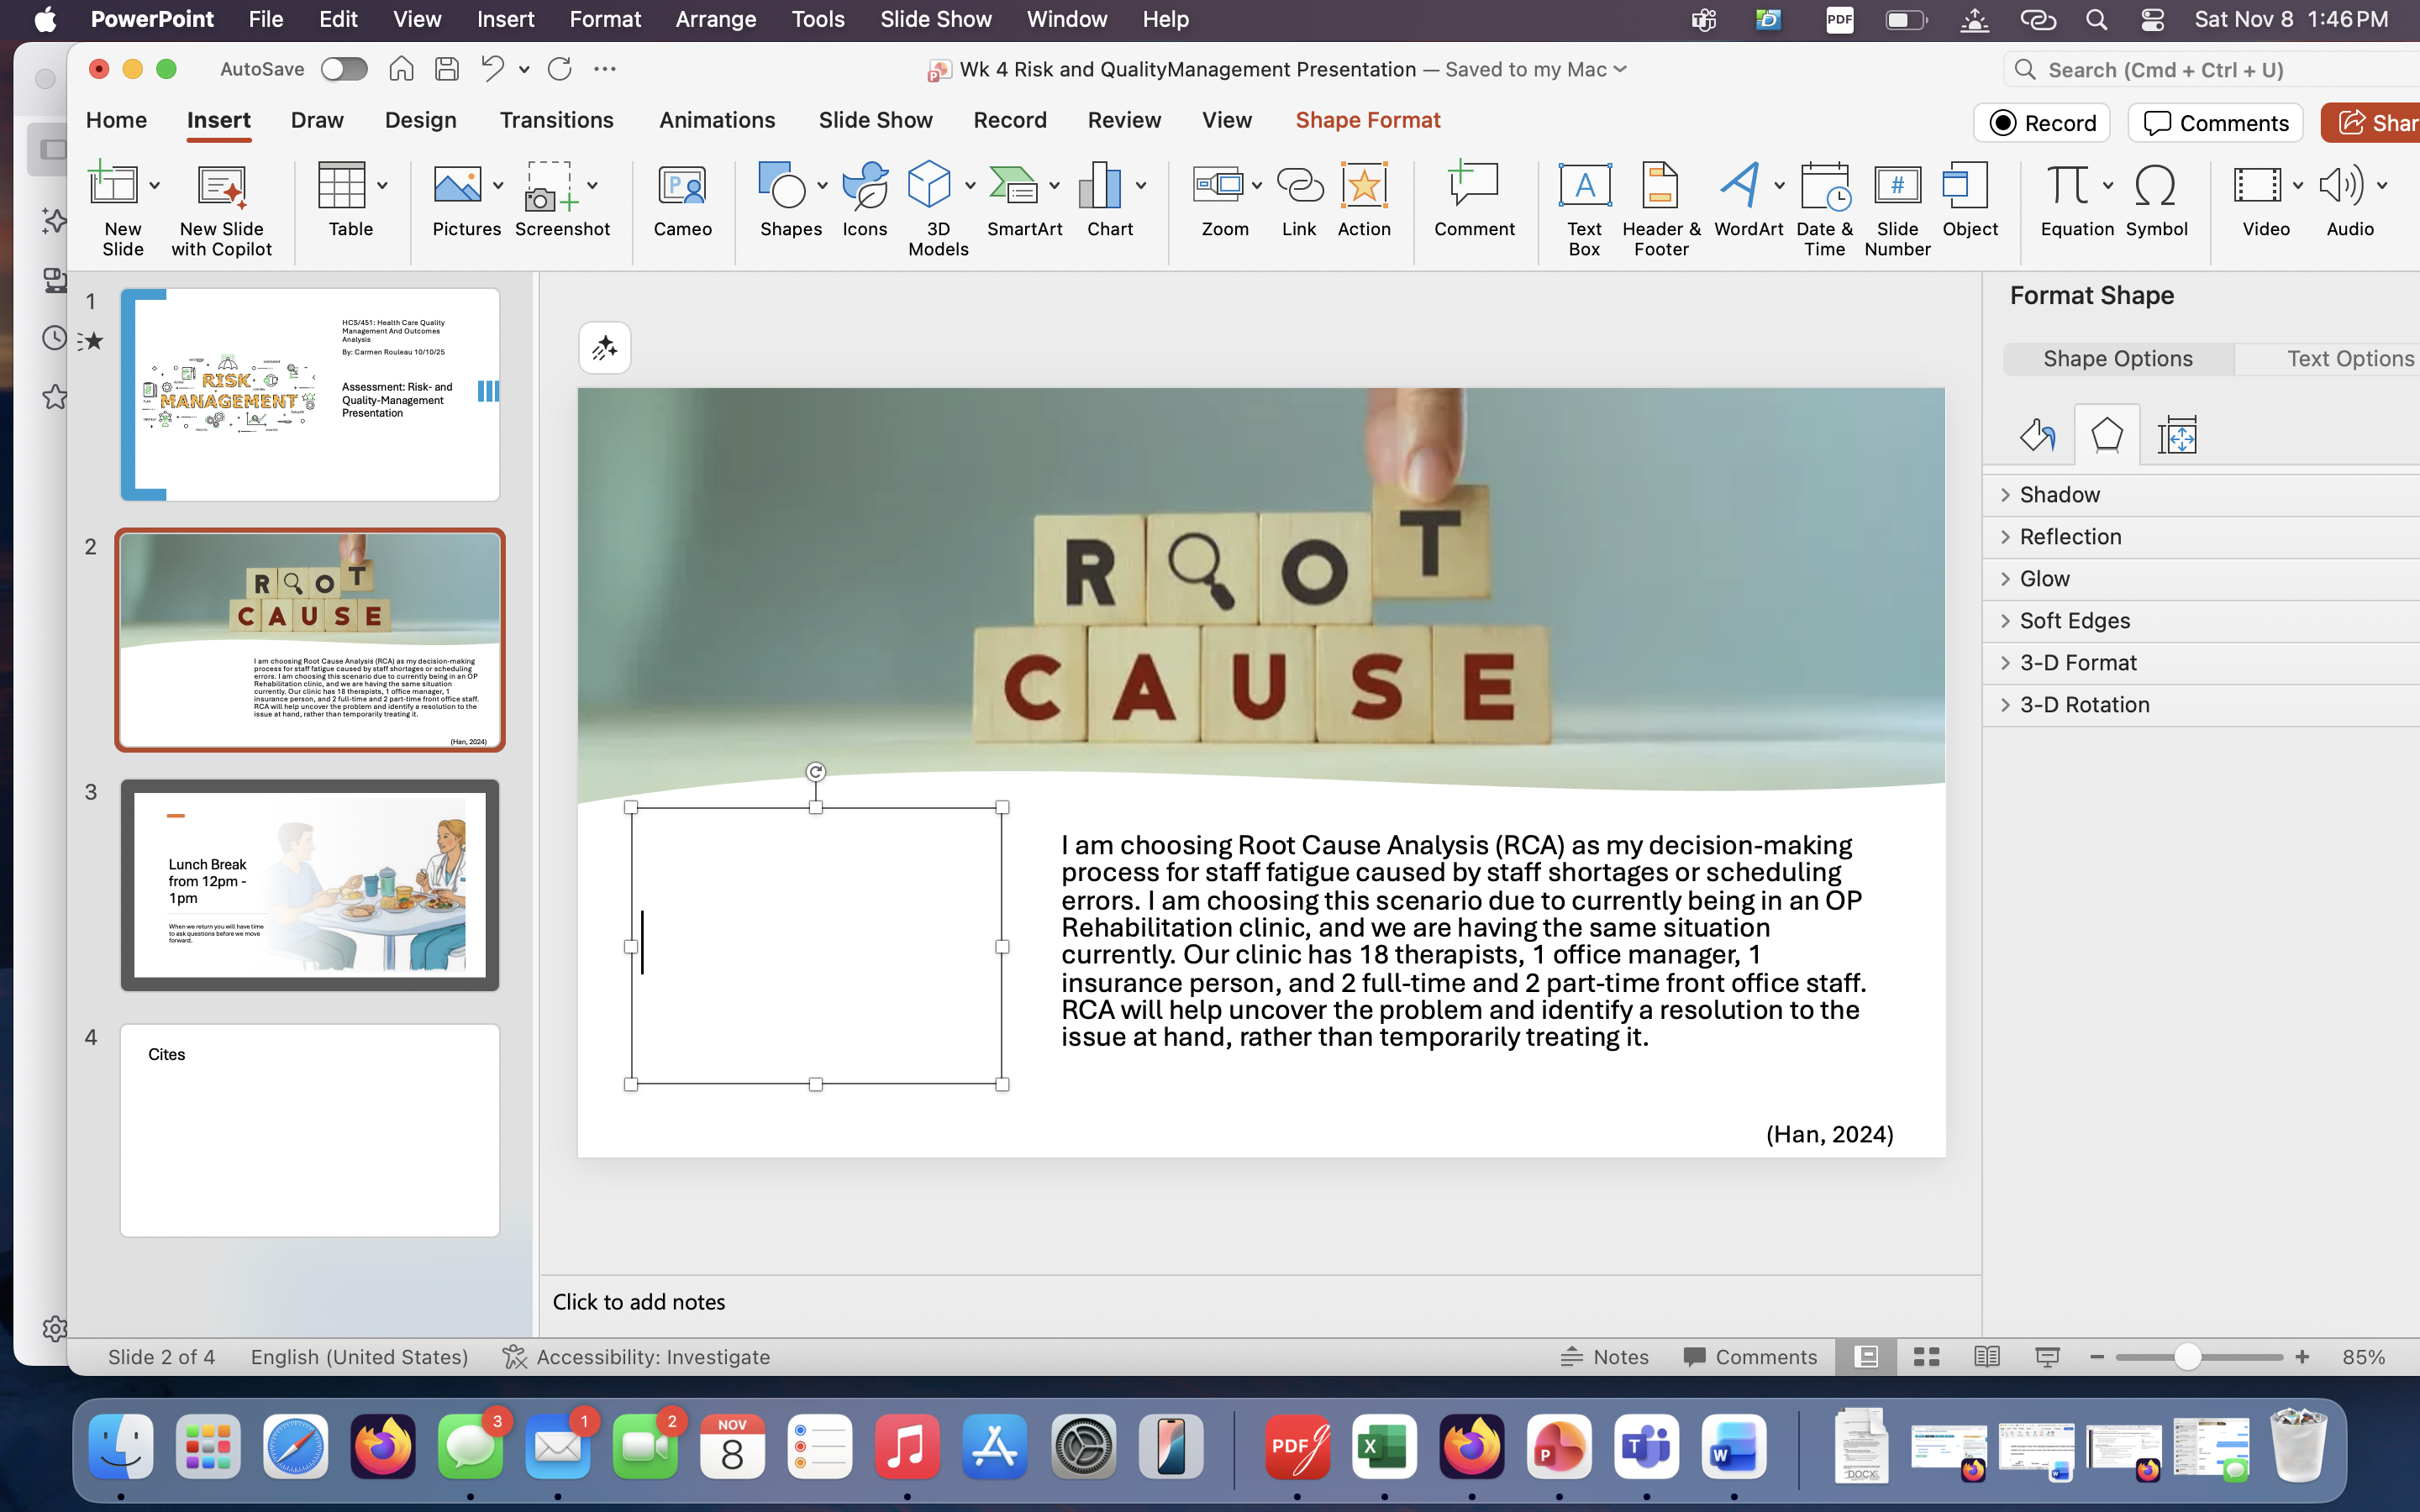The height and width of the screenshot is (1512, 2420).
Task: Toggle AutoSave switch
Action: tap(344, 69)
